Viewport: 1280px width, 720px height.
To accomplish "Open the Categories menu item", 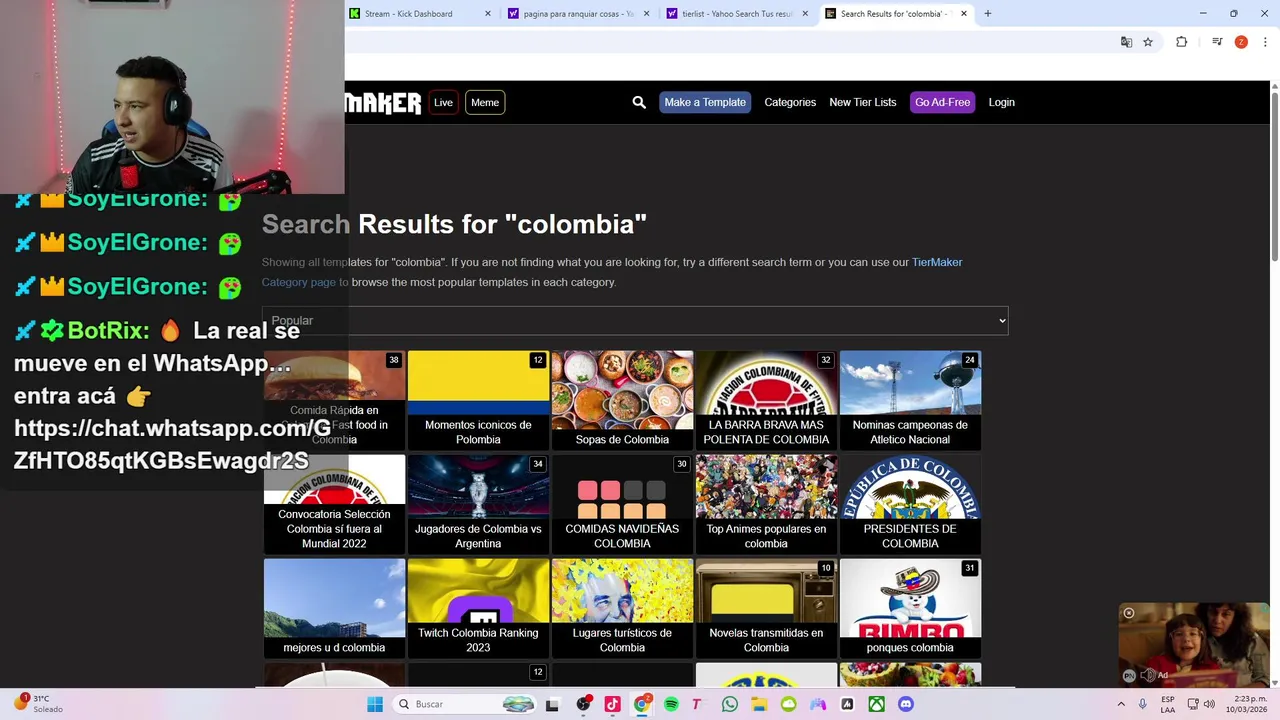I will click(x=790, y=102).
